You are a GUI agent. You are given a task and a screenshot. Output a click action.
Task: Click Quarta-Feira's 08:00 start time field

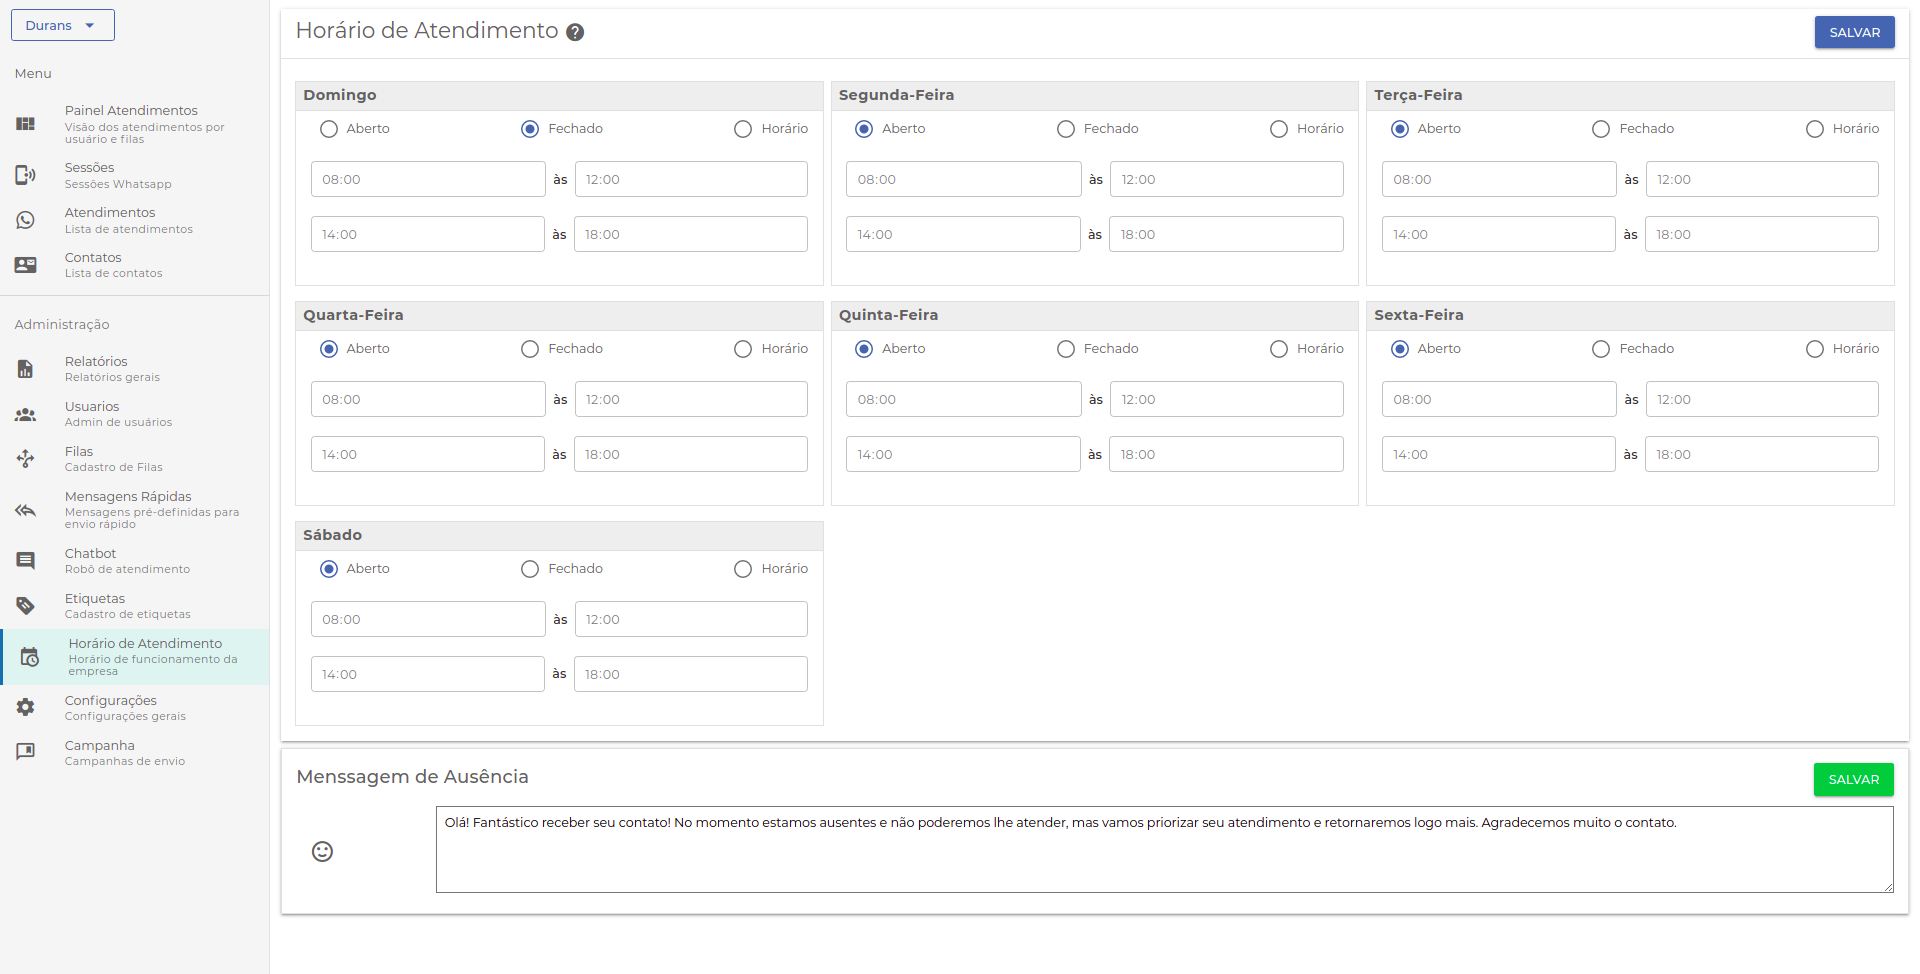[x=428, y=399]
